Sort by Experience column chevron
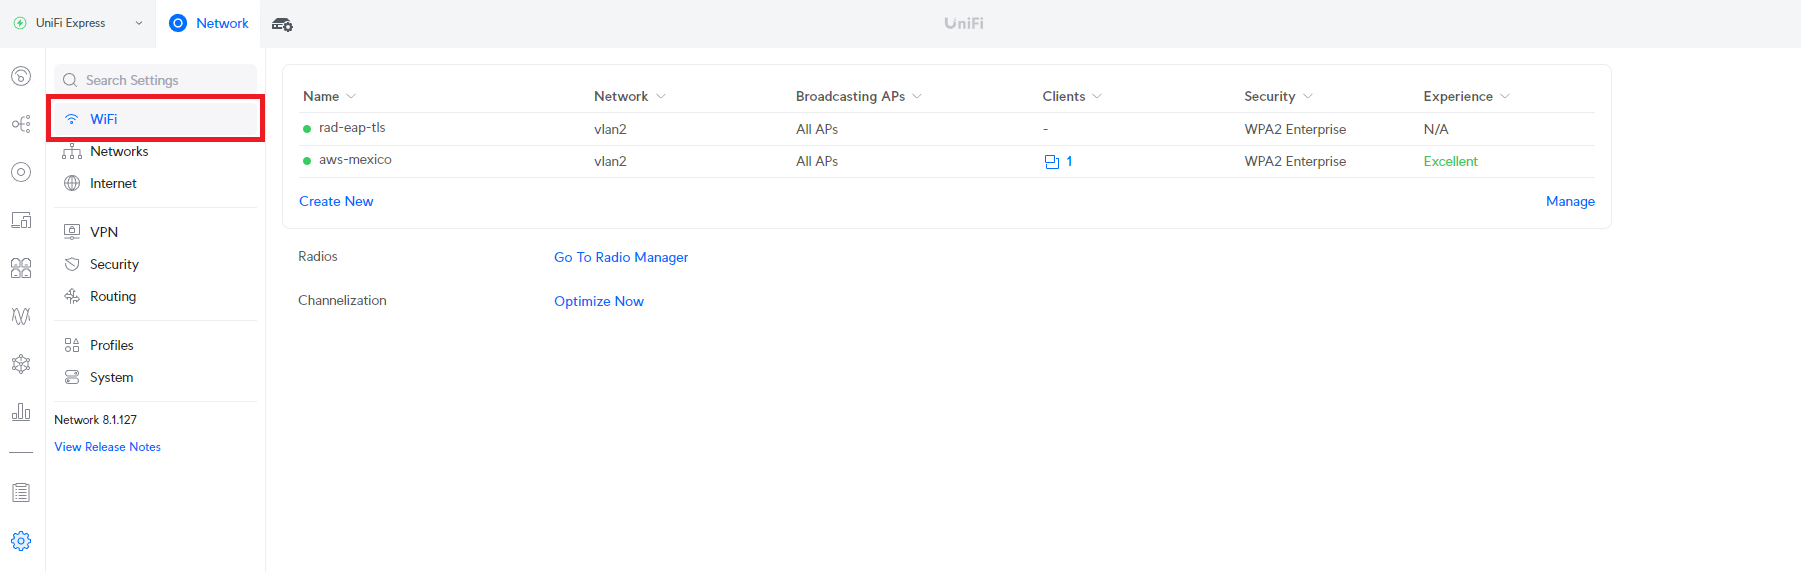 click(x=1505, y=96)
